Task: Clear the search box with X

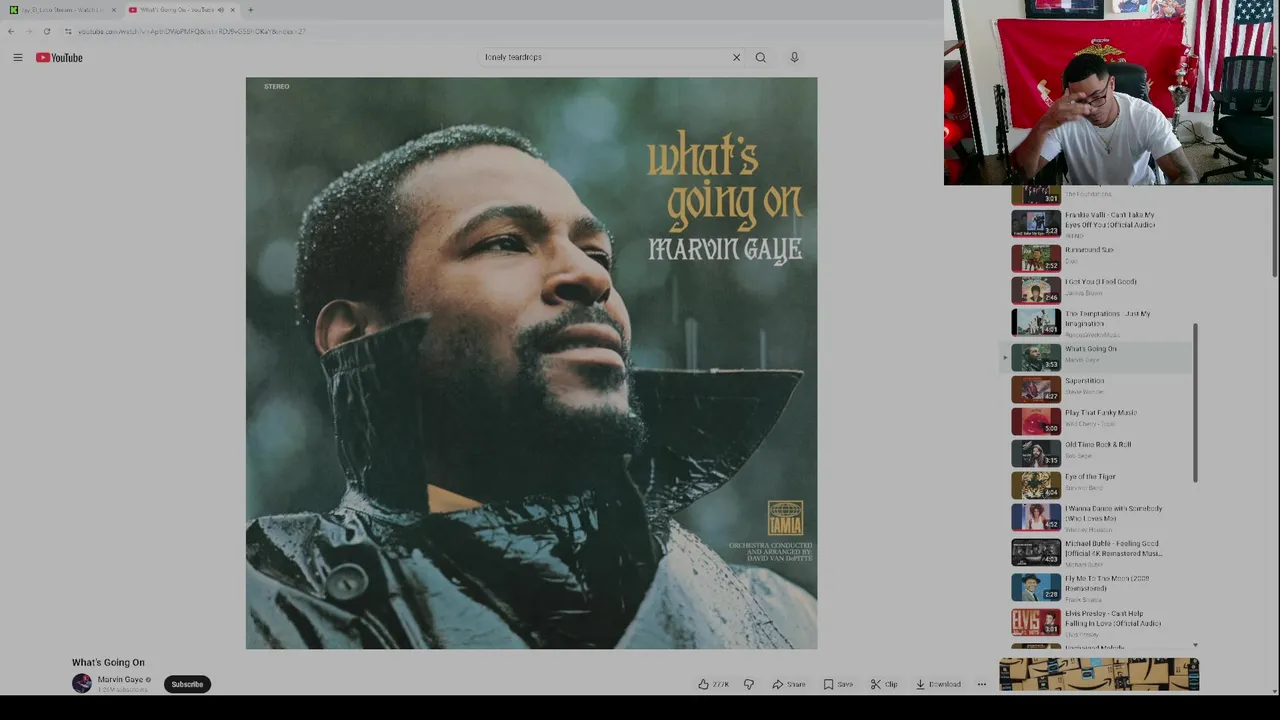Action: 736,57
